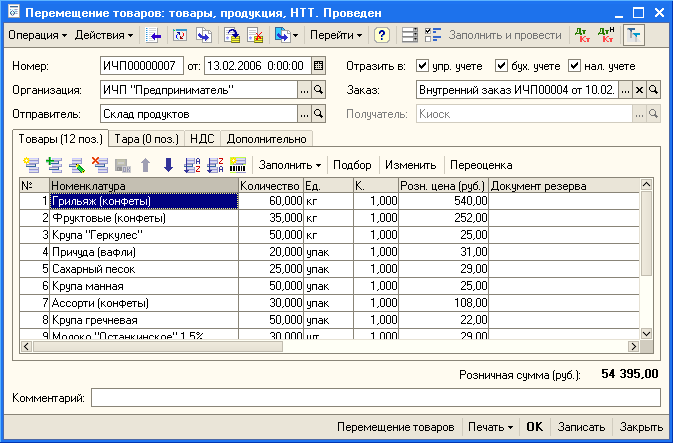Sort rows ascending A-Z icon
Screen dimensions: 673x443
tap(192, 165)
